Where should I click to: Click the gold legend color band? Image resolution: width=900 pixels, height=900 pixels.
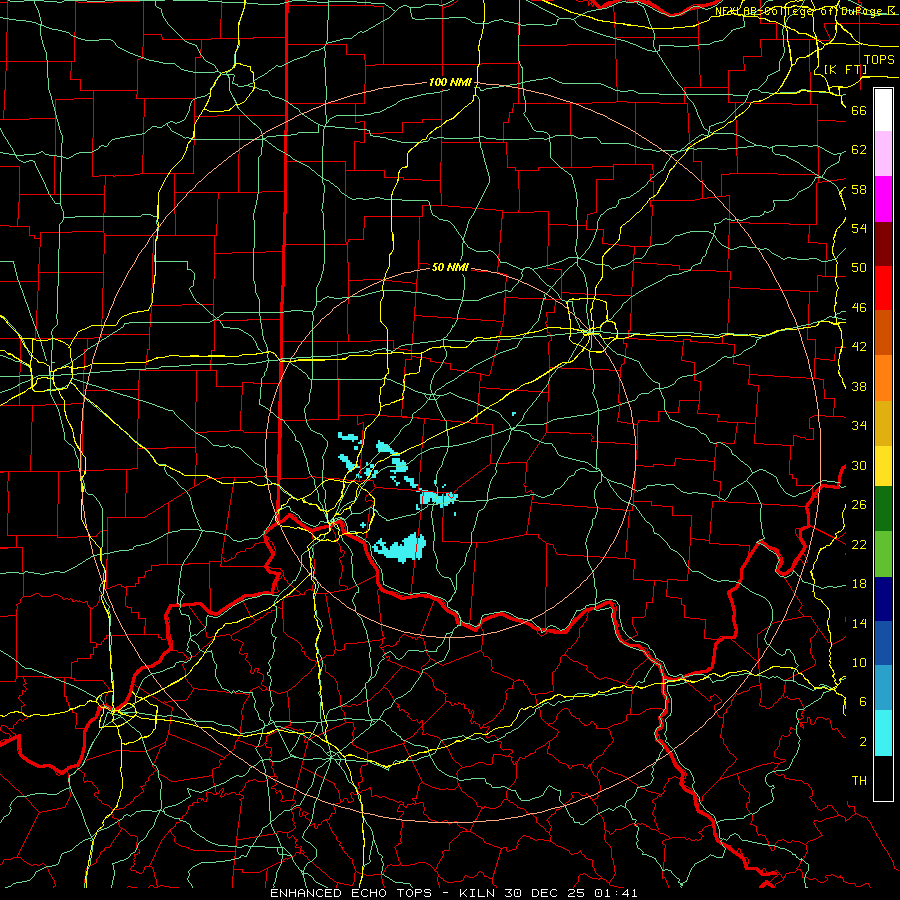[883, 423]
